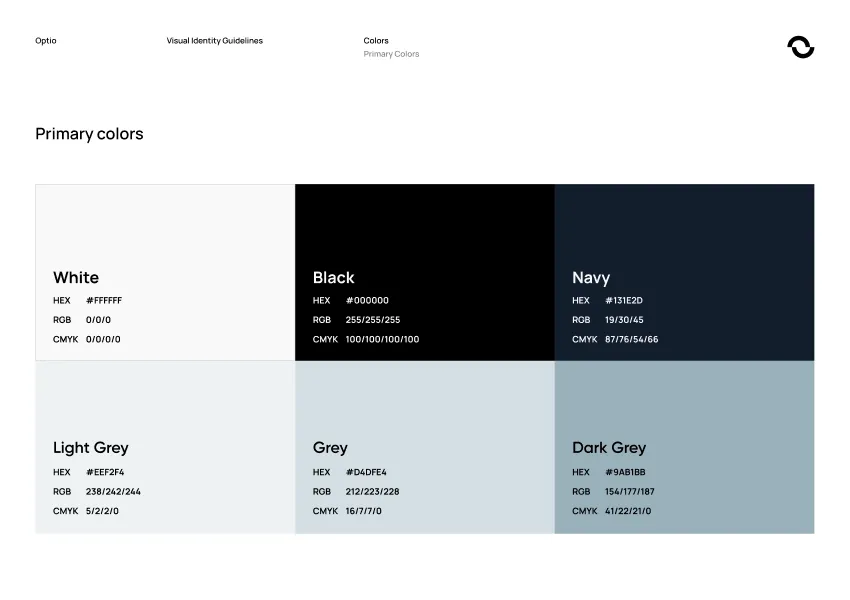Click the RGB label under White

coord(62,320)
